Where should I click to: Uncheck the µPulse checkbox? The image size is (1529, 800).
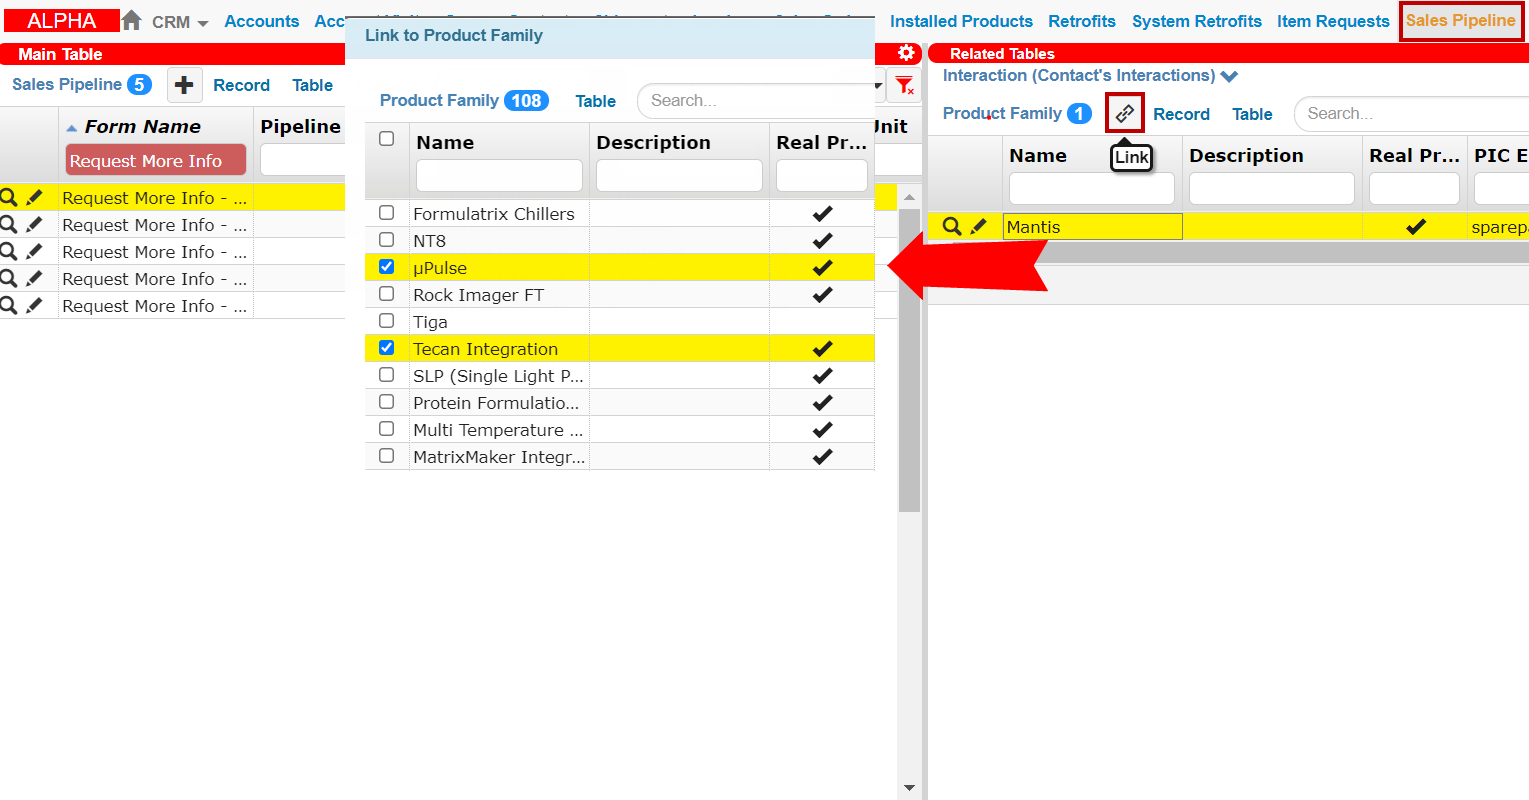tap(387, 267)
